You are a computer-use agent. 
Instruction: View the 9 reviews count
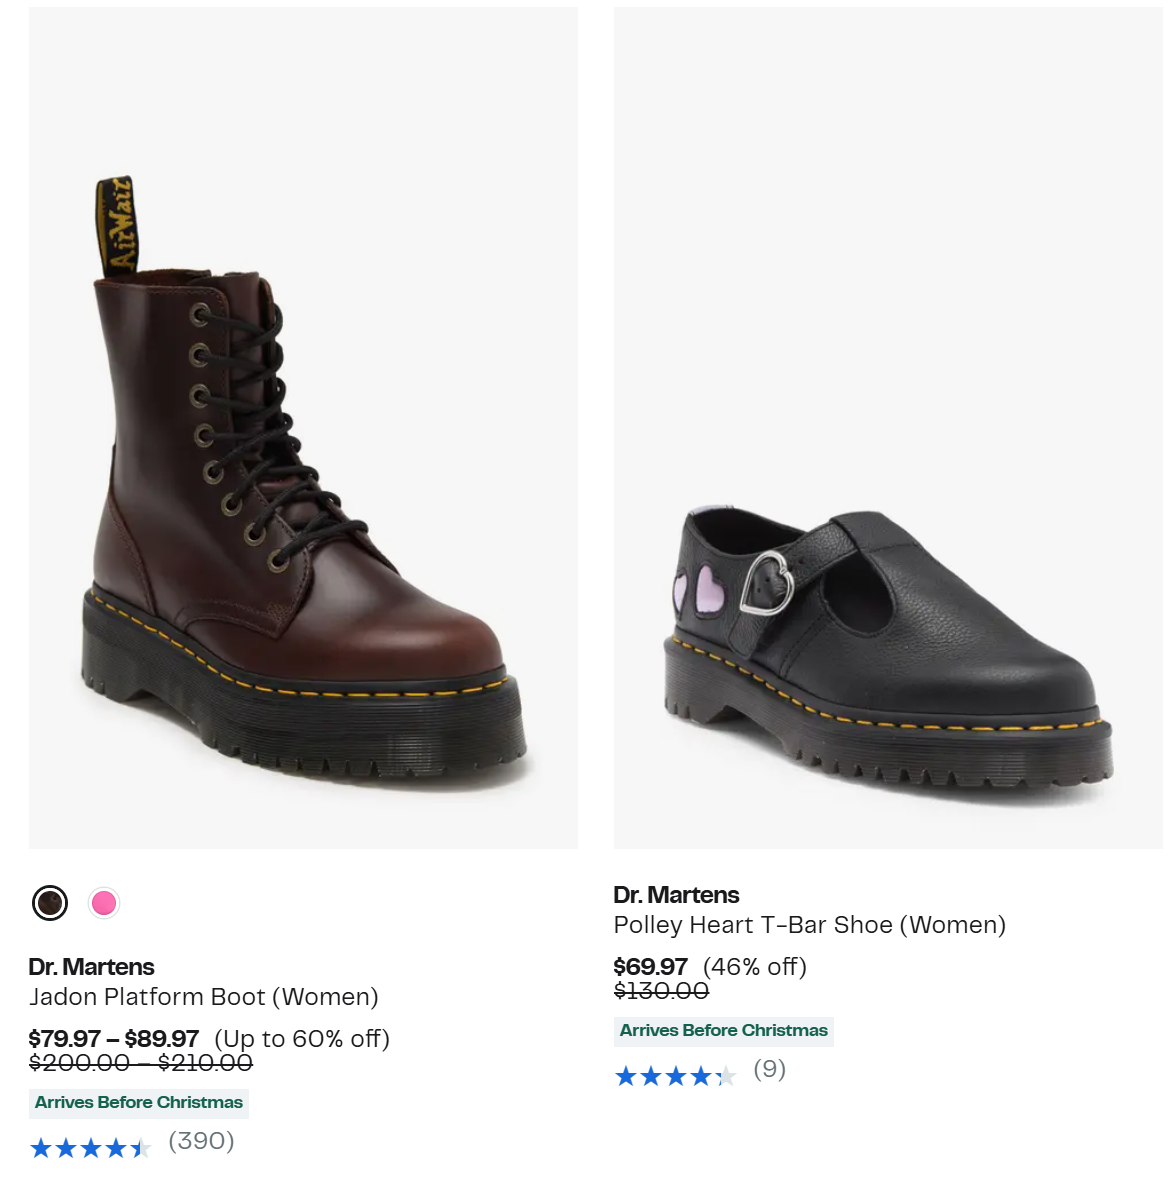point(770,1069)
